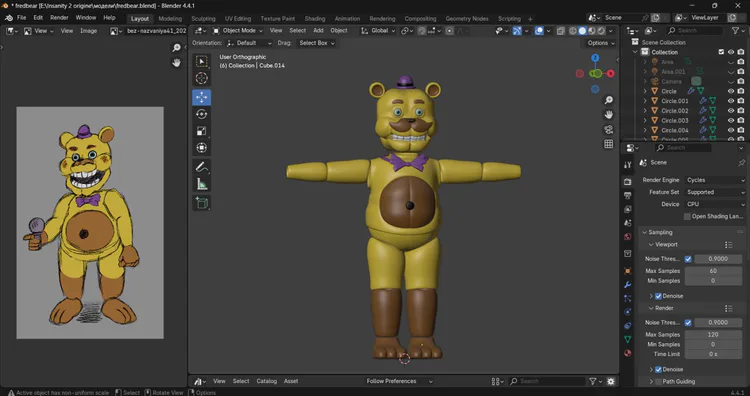Switch orthographic/perspective grid icon in viewport
Image resolution: width=750 pixels, height=396 pixels.
(608, 144)
